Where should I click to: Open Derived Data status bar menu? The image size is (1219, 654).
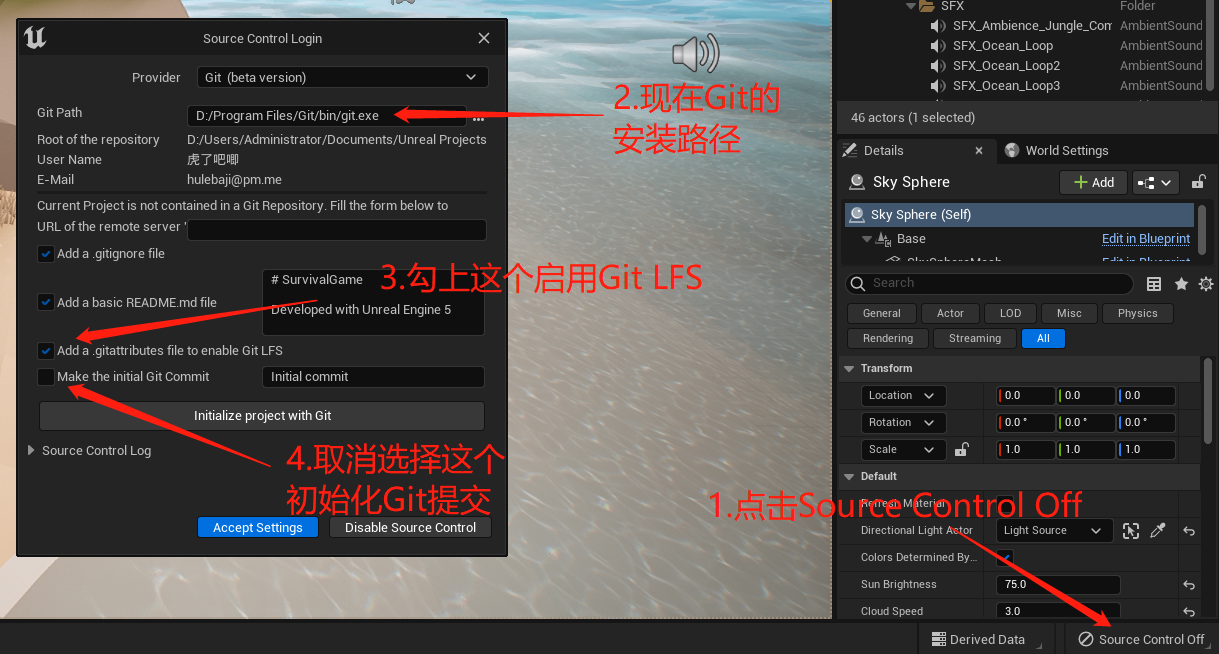pyautogui.click(x=979, y=639)
